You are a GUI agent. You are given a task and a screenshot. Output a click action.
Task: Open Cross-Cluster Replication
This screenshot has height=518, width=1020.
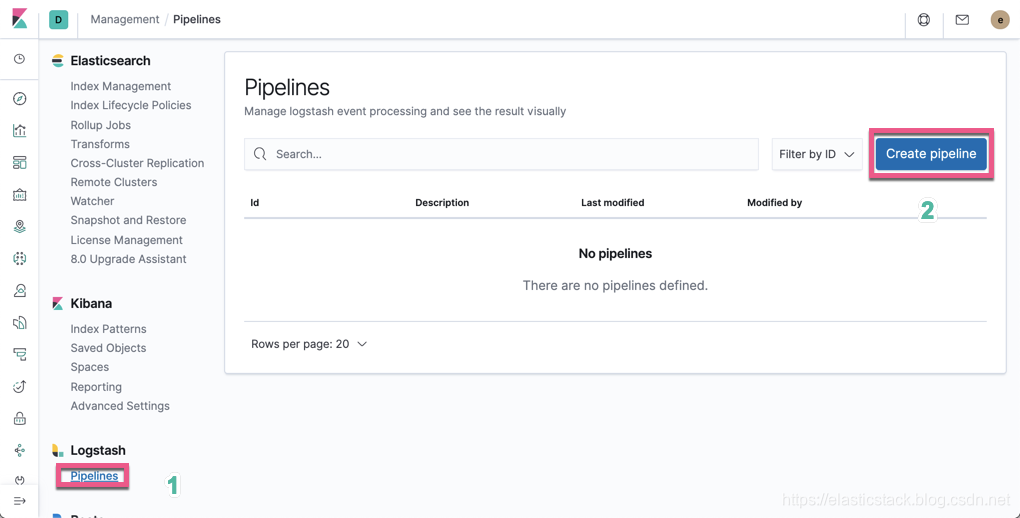tap(137, 163)
